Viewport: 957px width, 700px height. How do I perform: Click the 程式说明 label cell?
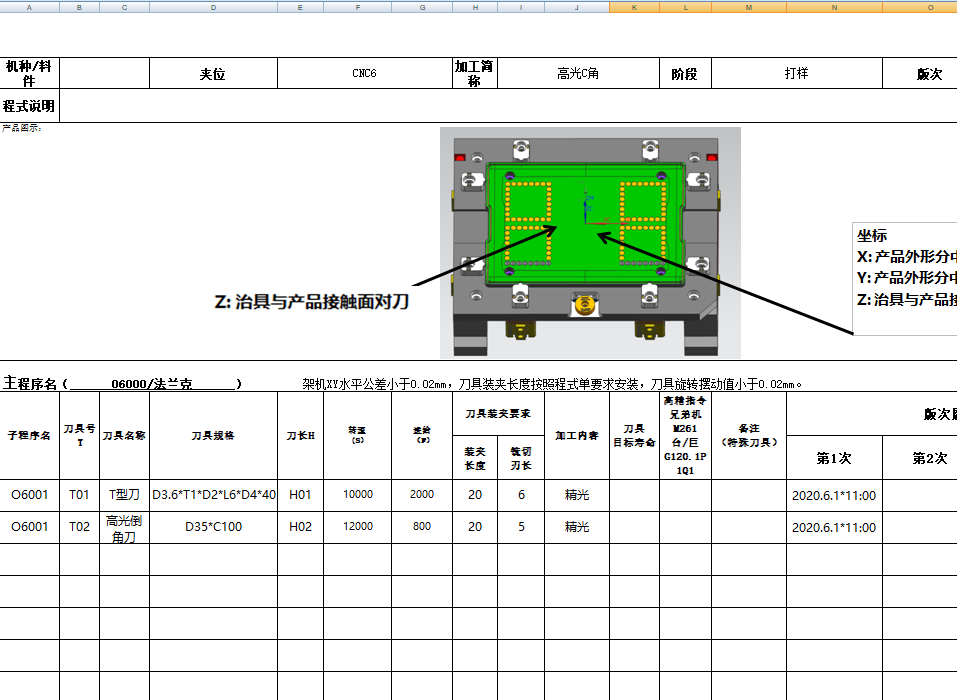coord(29,106)
